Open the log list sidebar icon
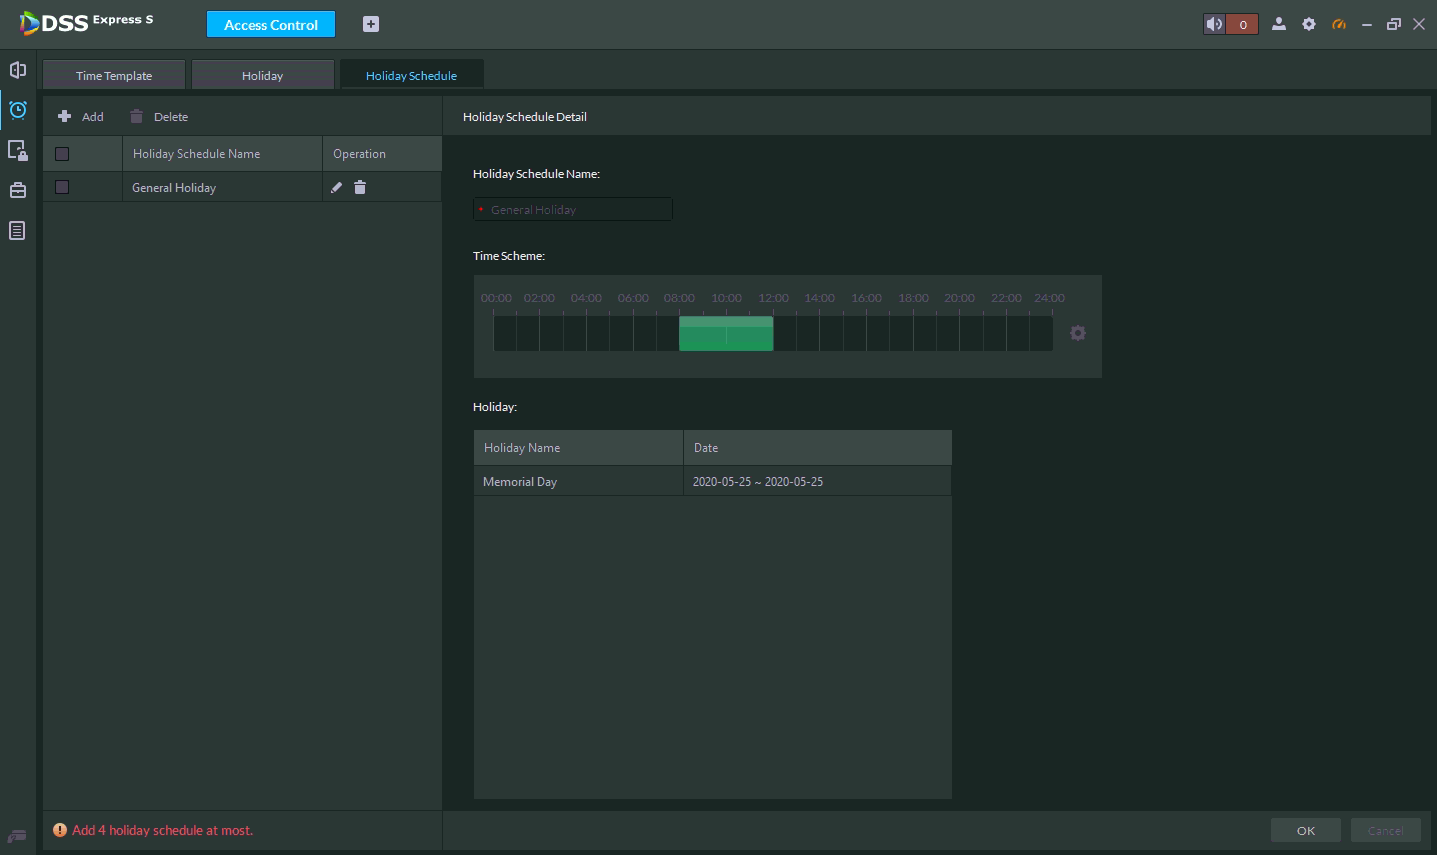The width and height of the screenshot is (1437, 855). (18, 231)
